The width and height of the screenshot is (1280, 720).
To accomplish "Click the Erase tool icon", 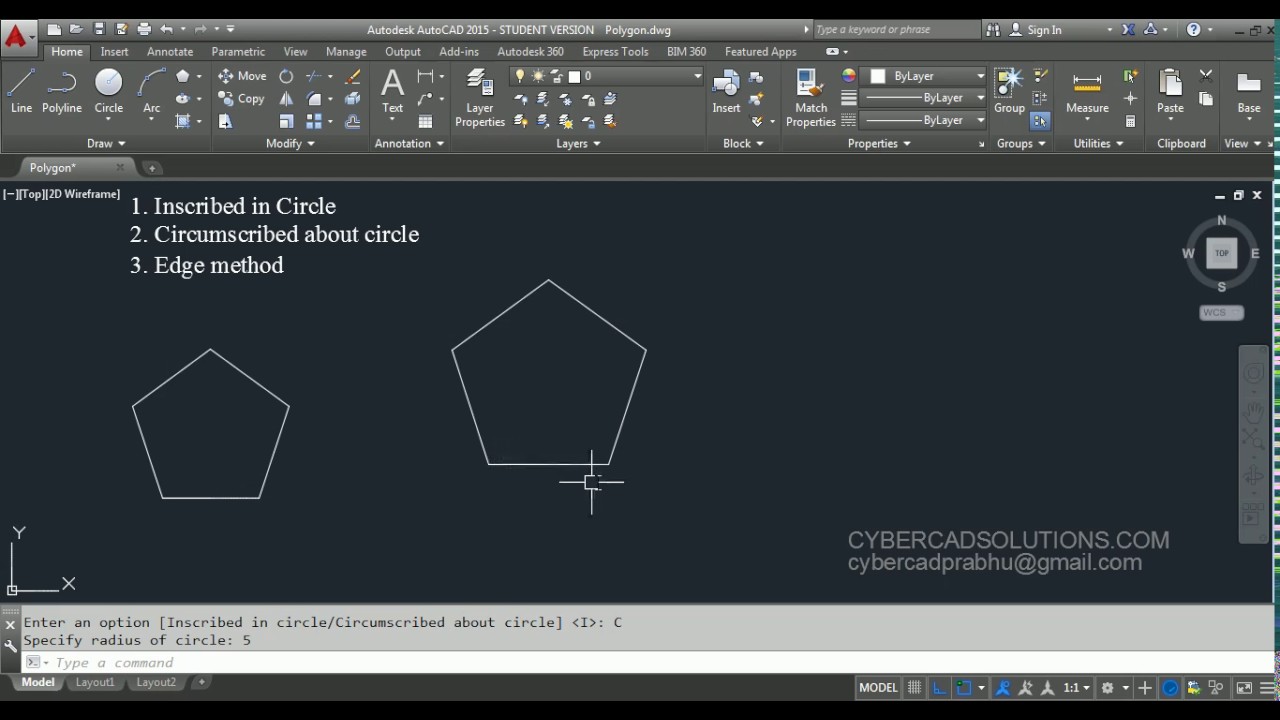I will click(352, 76).
